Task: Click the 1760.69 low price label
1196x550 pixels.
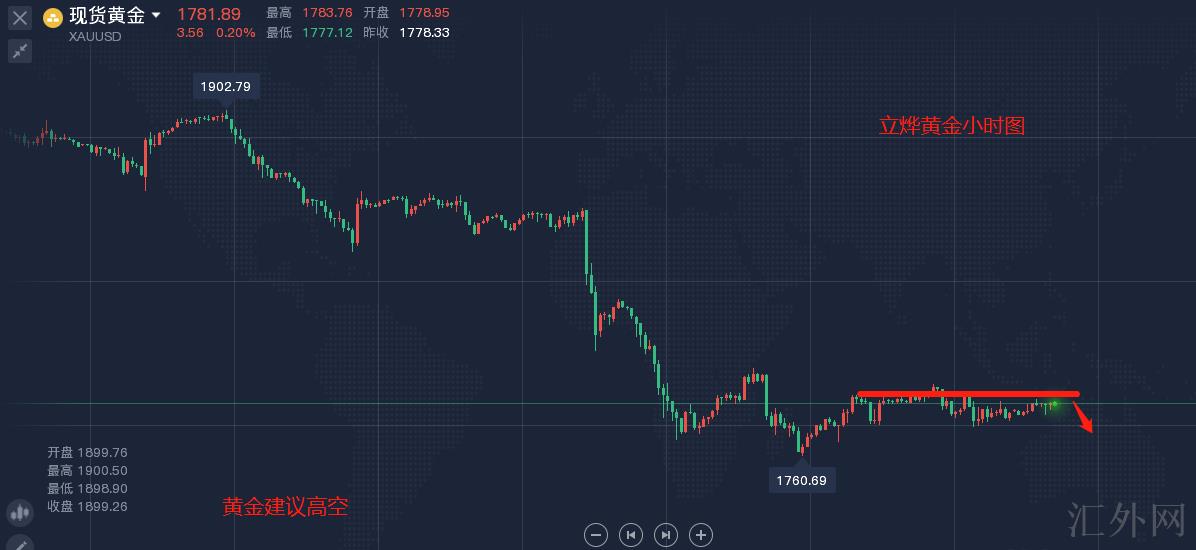Action: tap(801, 481)
